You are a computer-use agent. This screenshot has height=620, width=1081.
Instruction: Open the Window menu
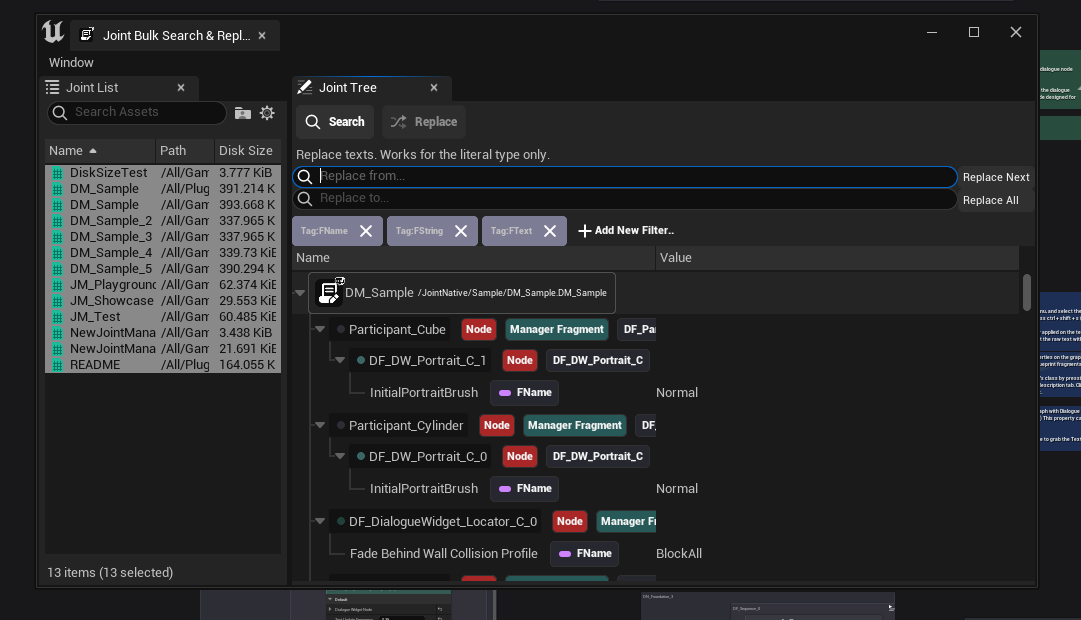pos(71,62)
